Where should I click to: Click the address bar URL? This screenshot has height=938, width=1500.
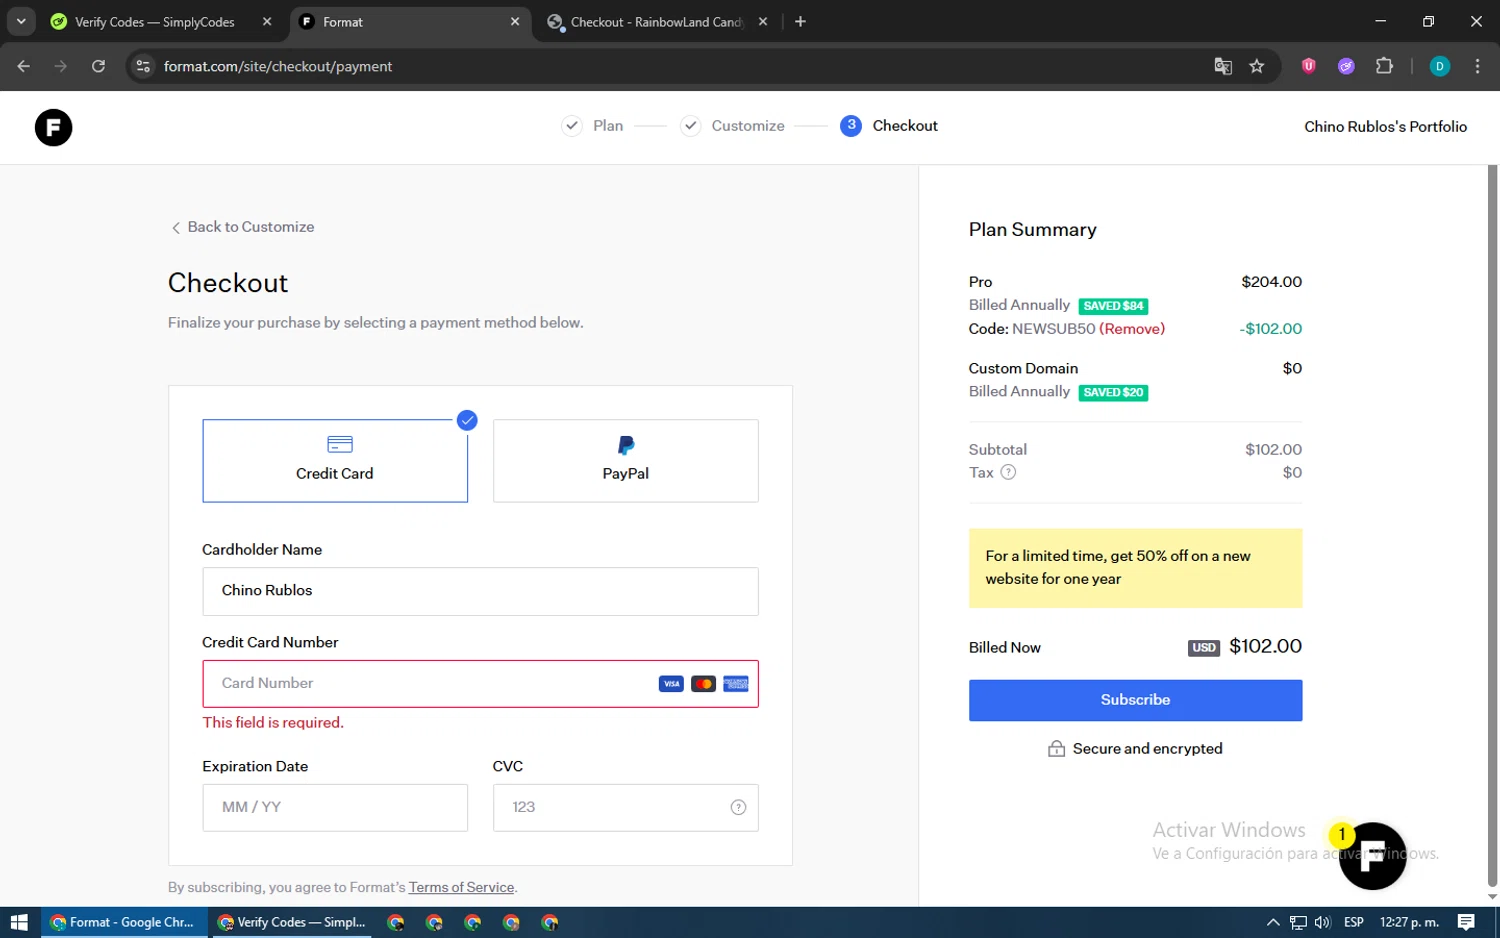[278, 66]
